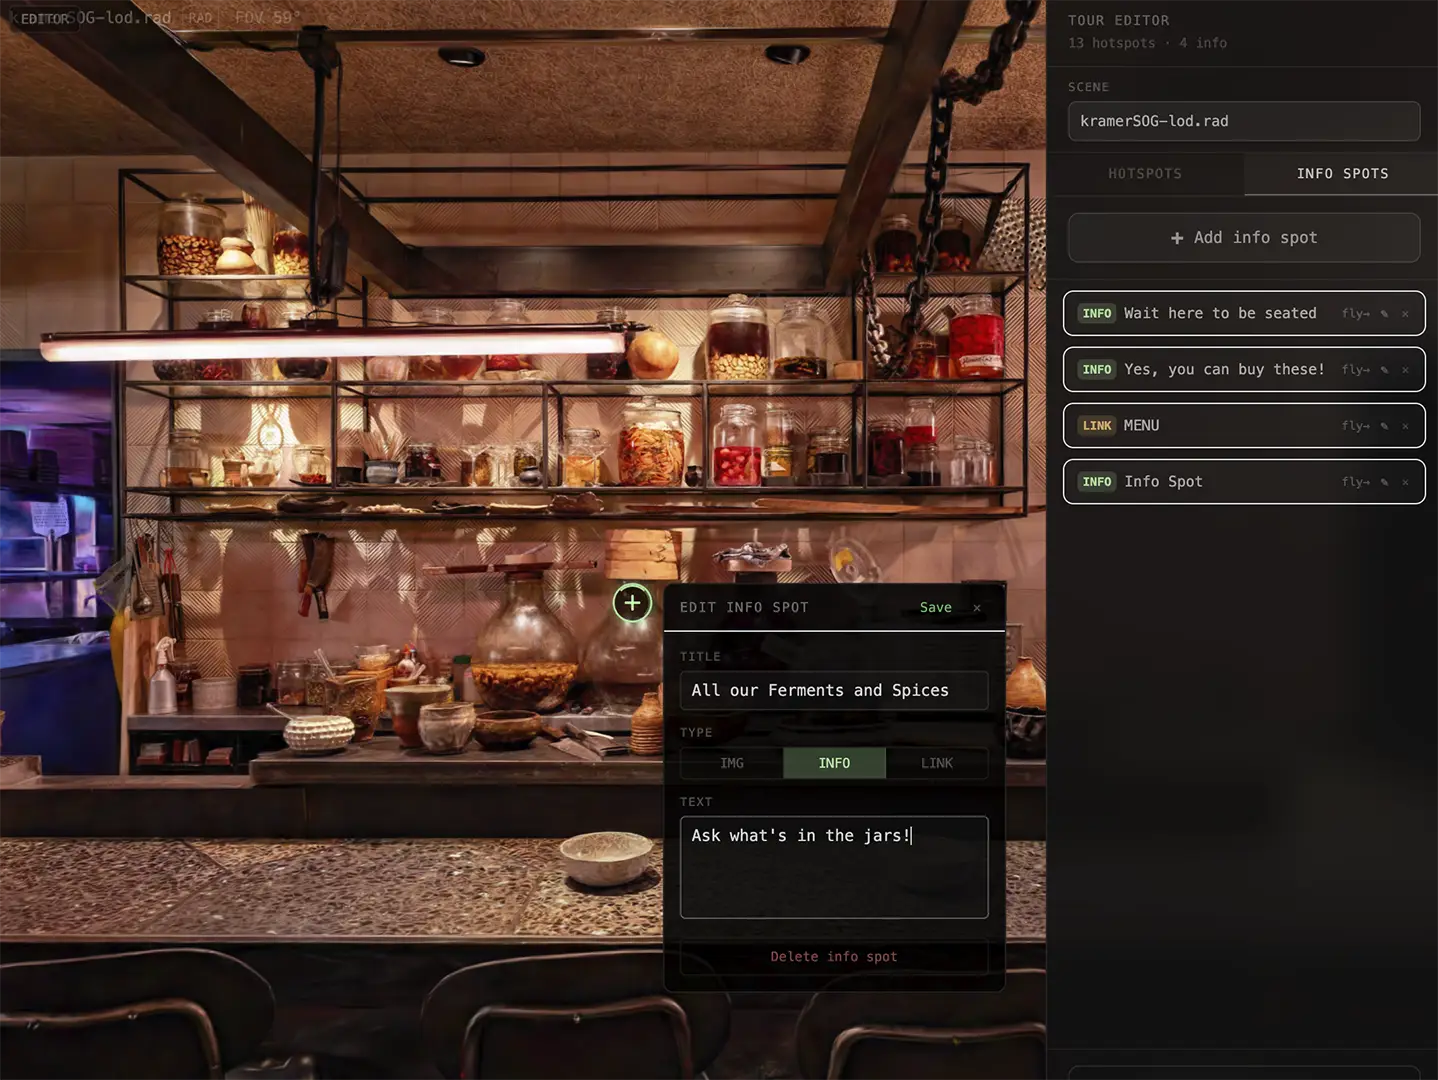The height and width of the screenshot is (1080, 1438).
Task: Set info spot type to LINK
Action: [937, 763]
